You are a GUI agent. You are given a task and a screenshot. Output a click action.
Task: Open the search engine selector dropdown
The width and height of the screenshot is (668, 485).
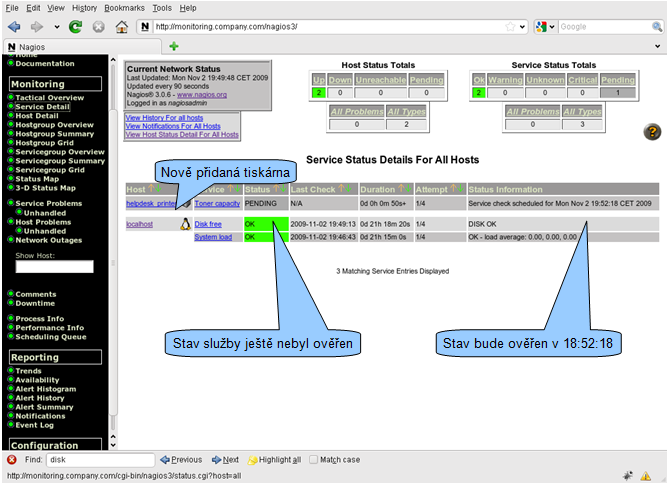coord(552,27)
